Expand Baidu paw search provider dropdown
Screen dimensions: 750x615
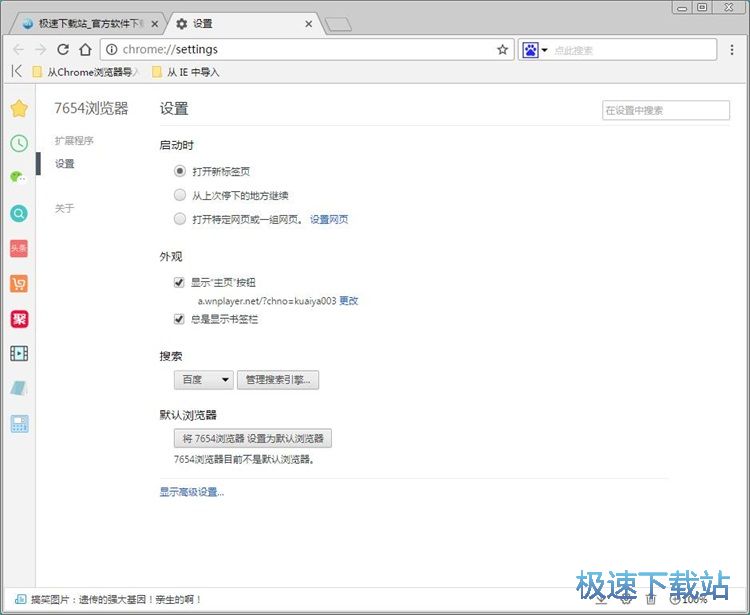coord(544,50)
